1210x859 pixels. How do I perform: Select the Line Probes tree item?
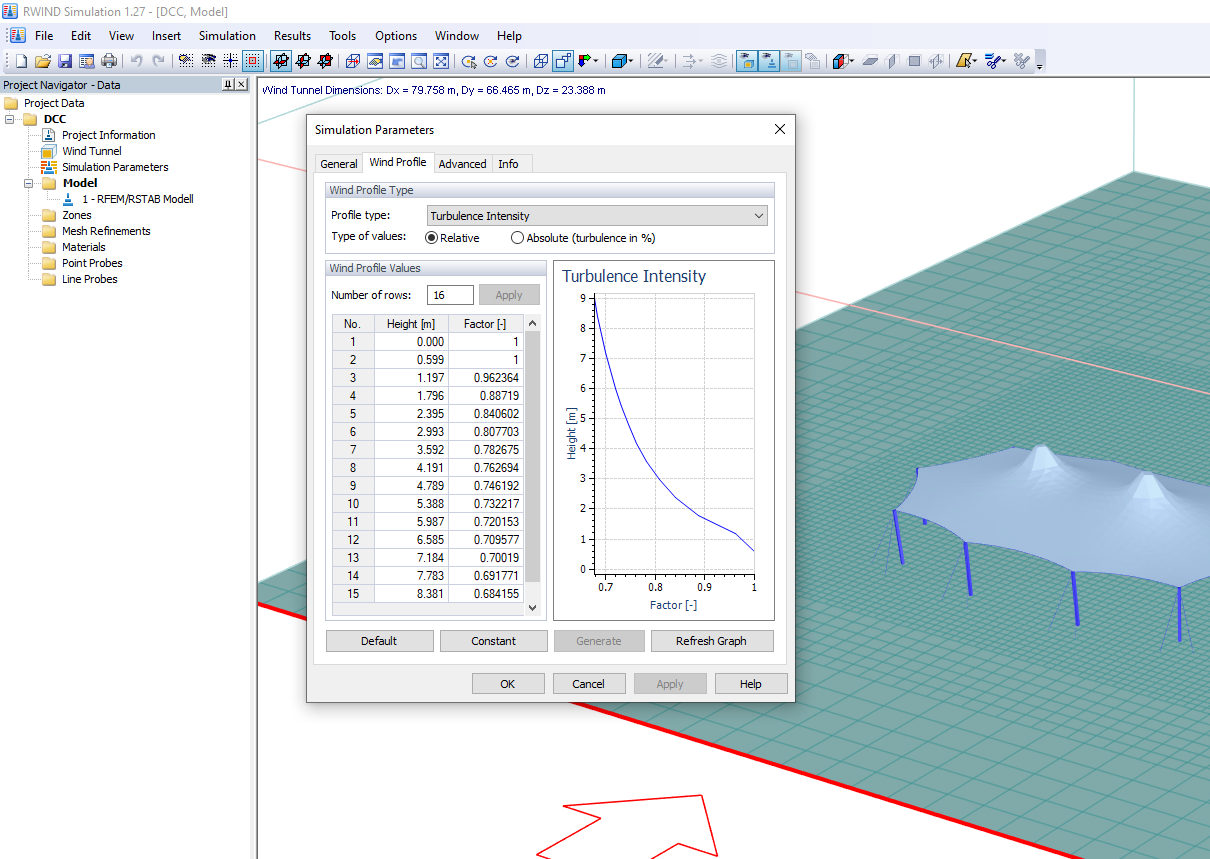(x=90, y=279)
